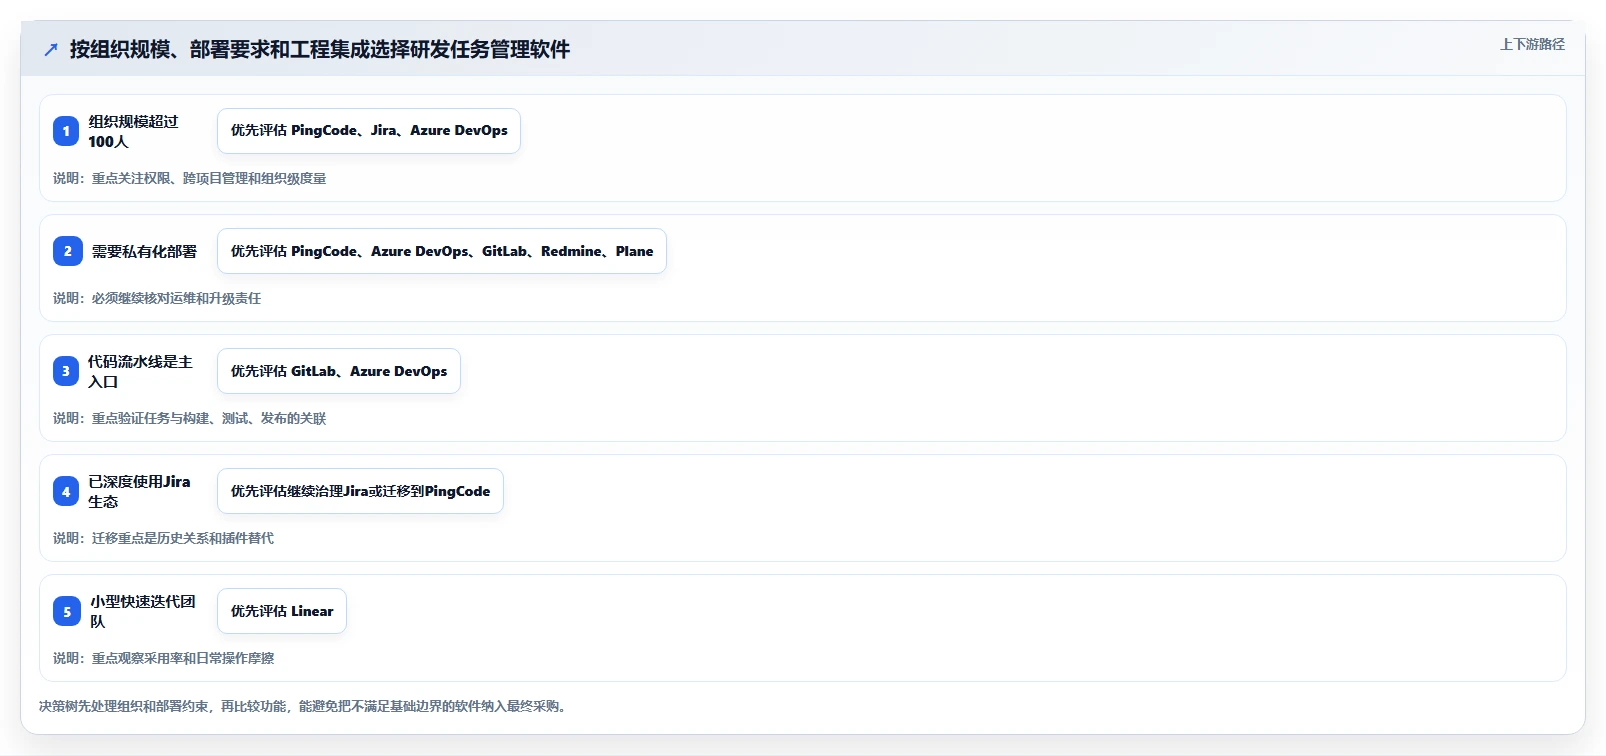Select the condition 组织规模超过100人
Viewport: 1606px width, 756px height.
tap(134, 131)
